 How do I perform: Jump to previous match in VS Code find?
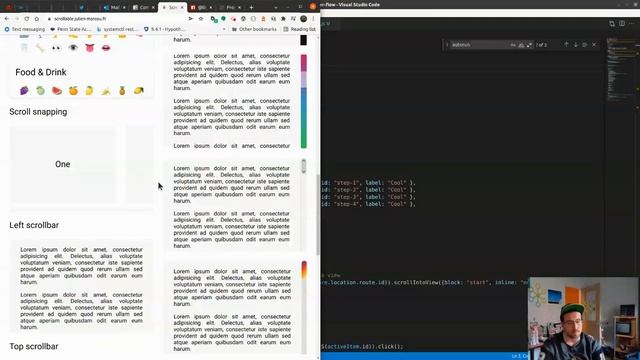point(566,44)
